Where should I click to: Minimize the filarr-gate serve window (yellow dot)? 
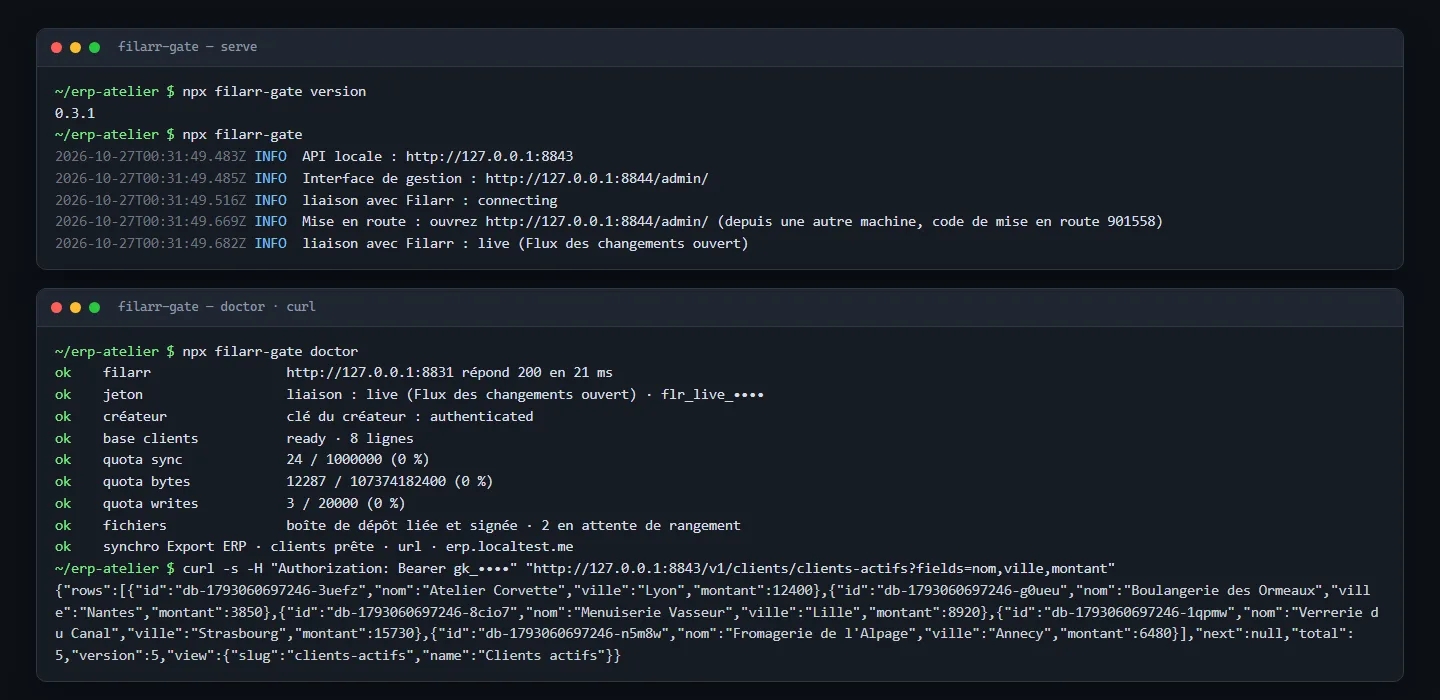point(75,47)
